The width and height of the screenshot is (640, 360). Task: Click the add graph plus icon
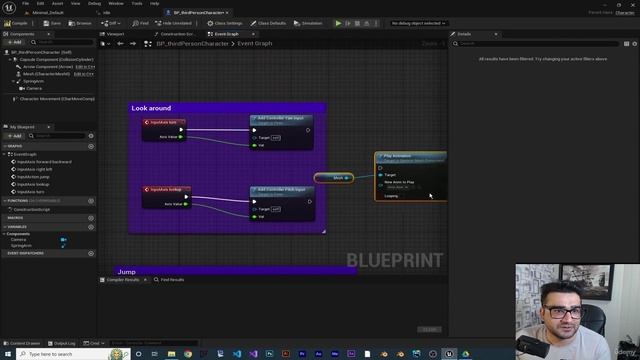click(91, 146)
